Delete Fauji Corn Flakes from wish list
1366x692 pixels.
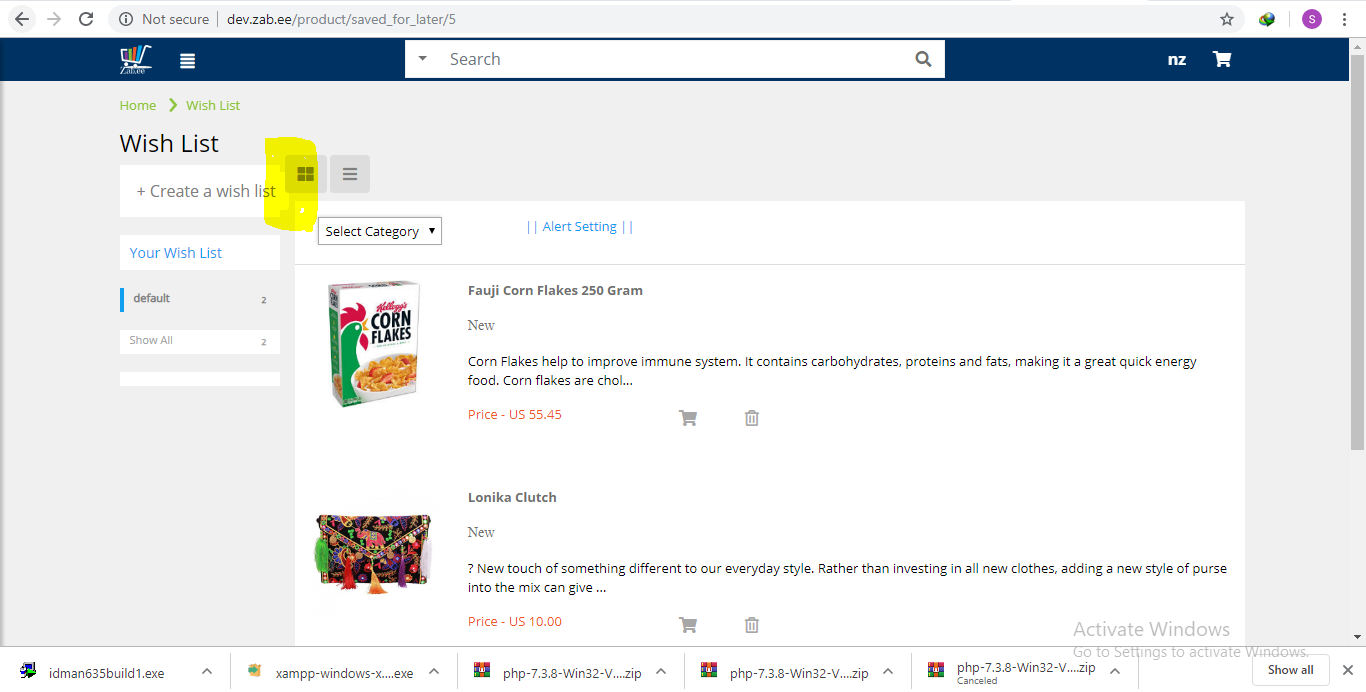[752, 418]
